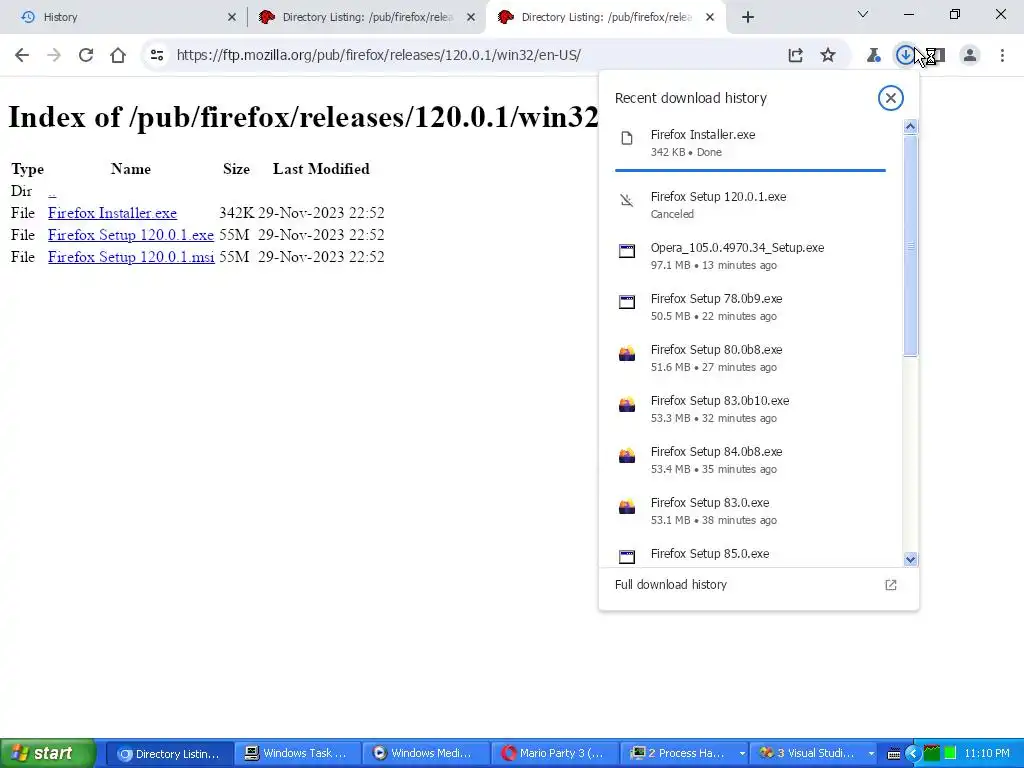
Task: Click the forward navigation arrow
Action: coord(54,55)
